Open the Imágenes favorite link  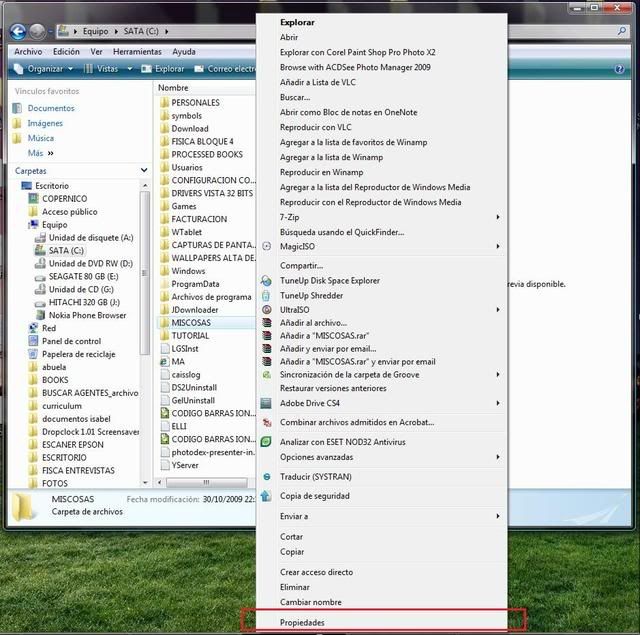45,123
